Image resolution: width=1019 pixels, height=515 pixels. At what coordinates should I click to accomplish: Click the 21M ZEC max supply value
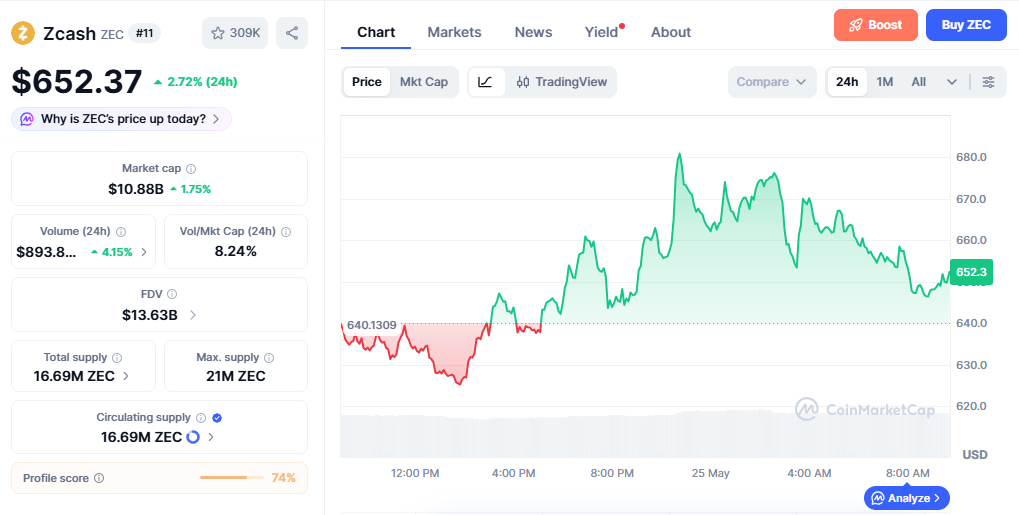click(236, 376)
